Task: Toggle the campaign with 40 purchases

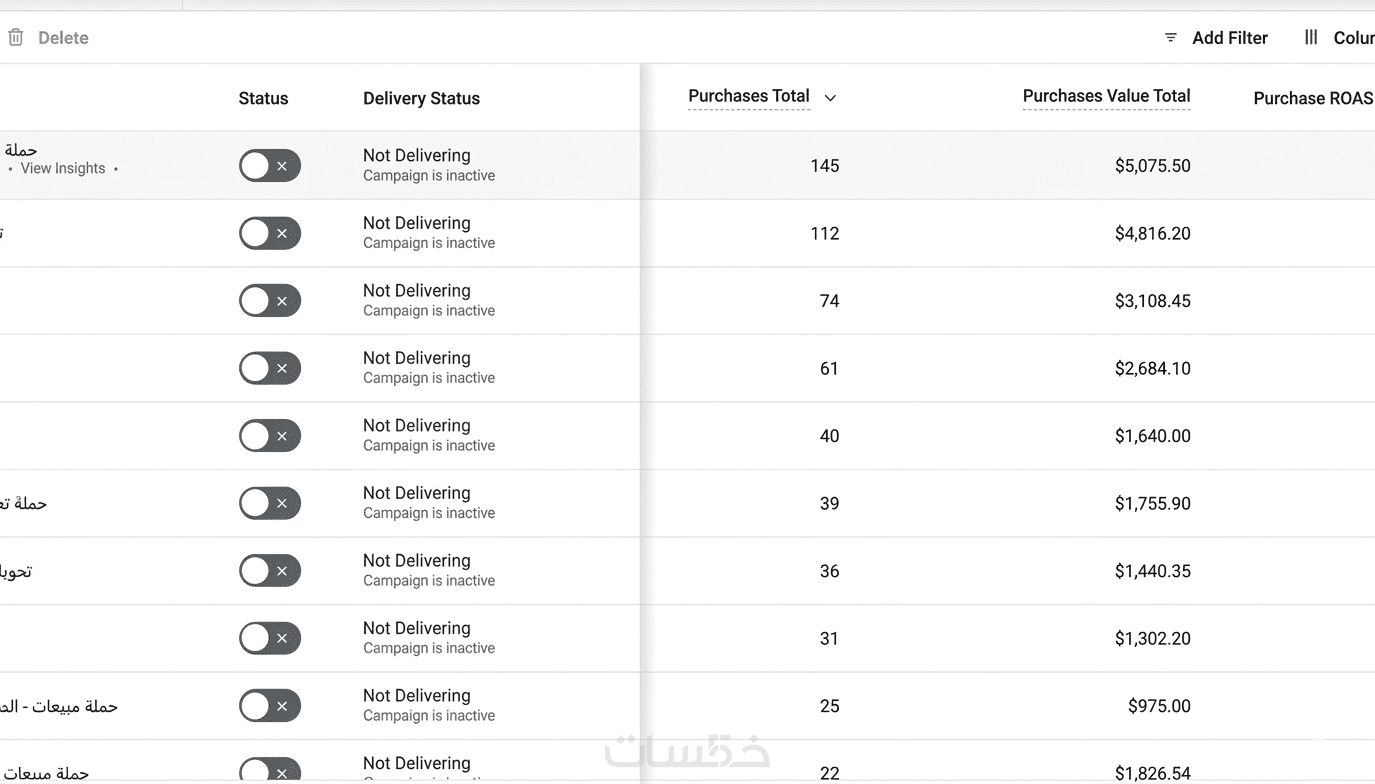Action: click(x=269, y=436)
